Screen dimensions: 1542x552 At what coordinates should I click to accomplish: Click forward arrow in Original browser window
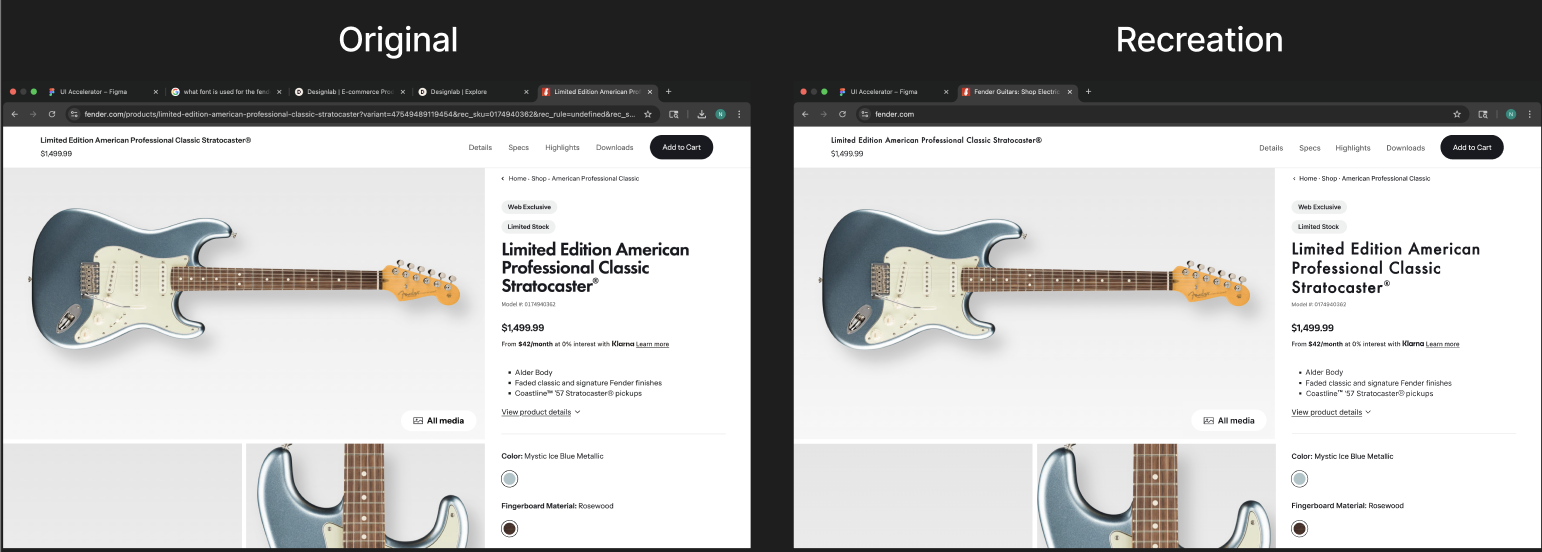pyautogui.click(x=32, y=114)
